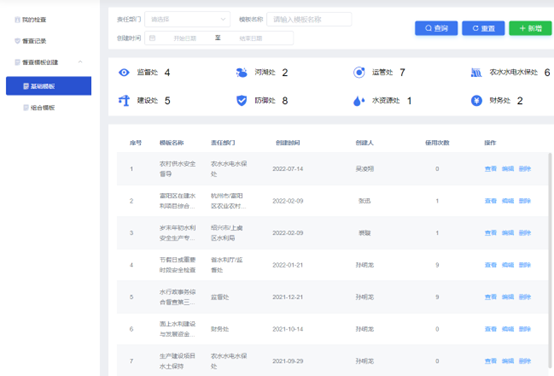Click the clipboard icon beside 我的检查
554x376 pixels.
point(17,20)
